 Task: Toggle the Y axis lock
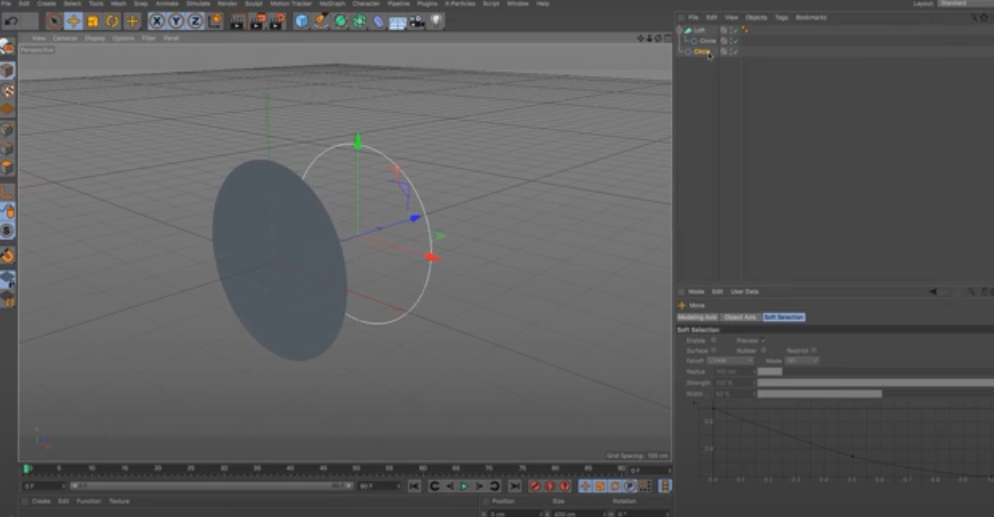click(x=176, y=22)
